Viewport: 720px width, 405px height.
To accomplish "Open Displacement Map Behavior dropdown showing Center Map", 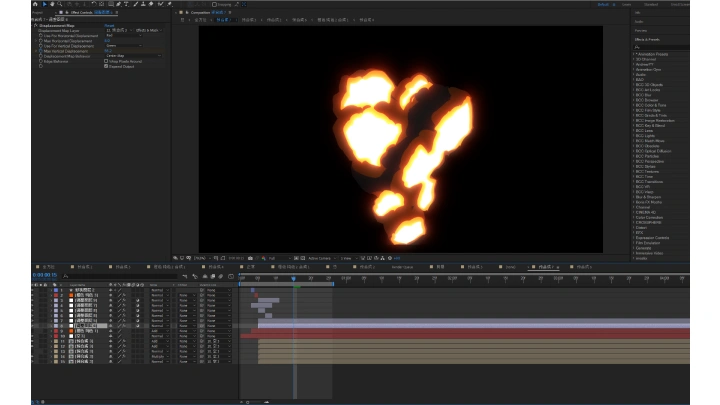I will 134,56.
